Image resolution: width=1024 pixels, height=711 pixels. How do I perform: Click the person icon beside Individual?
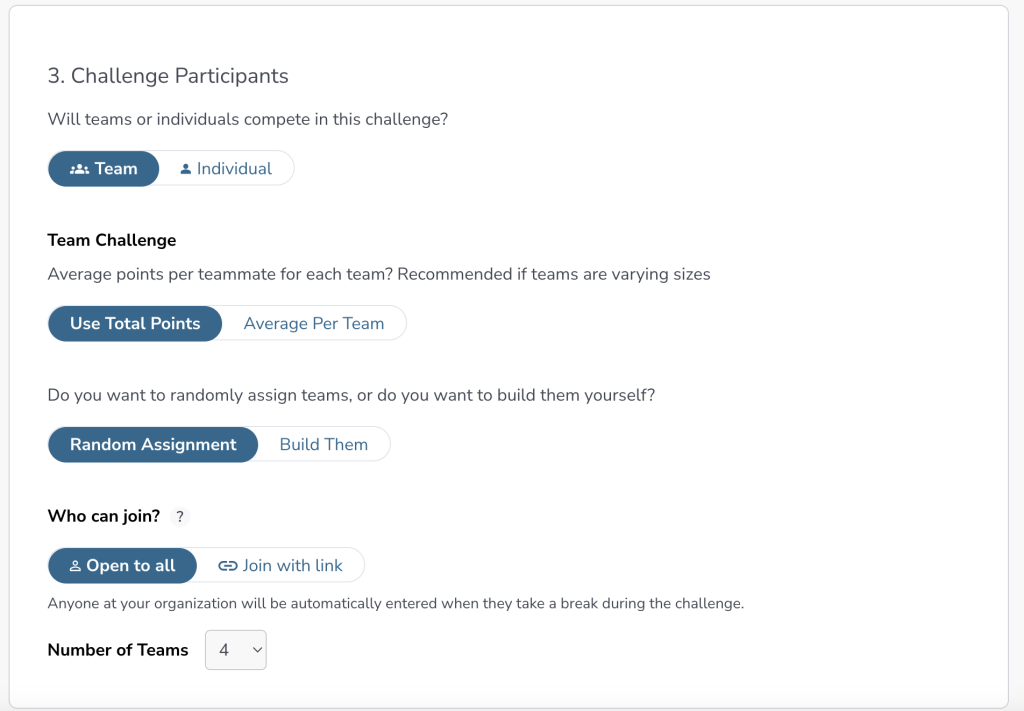pyautogui.click(x=185, y=169)
